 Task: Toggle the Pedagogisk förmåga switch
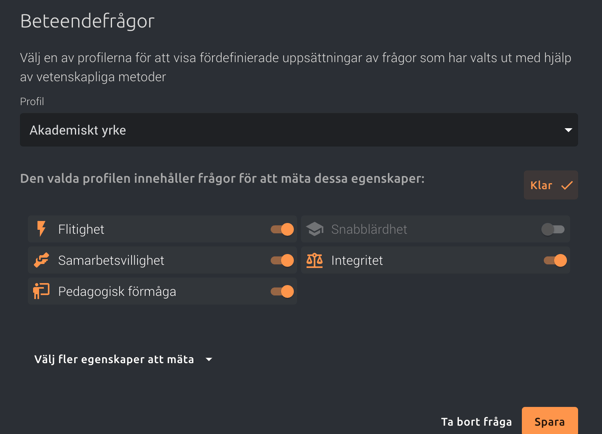282,292
